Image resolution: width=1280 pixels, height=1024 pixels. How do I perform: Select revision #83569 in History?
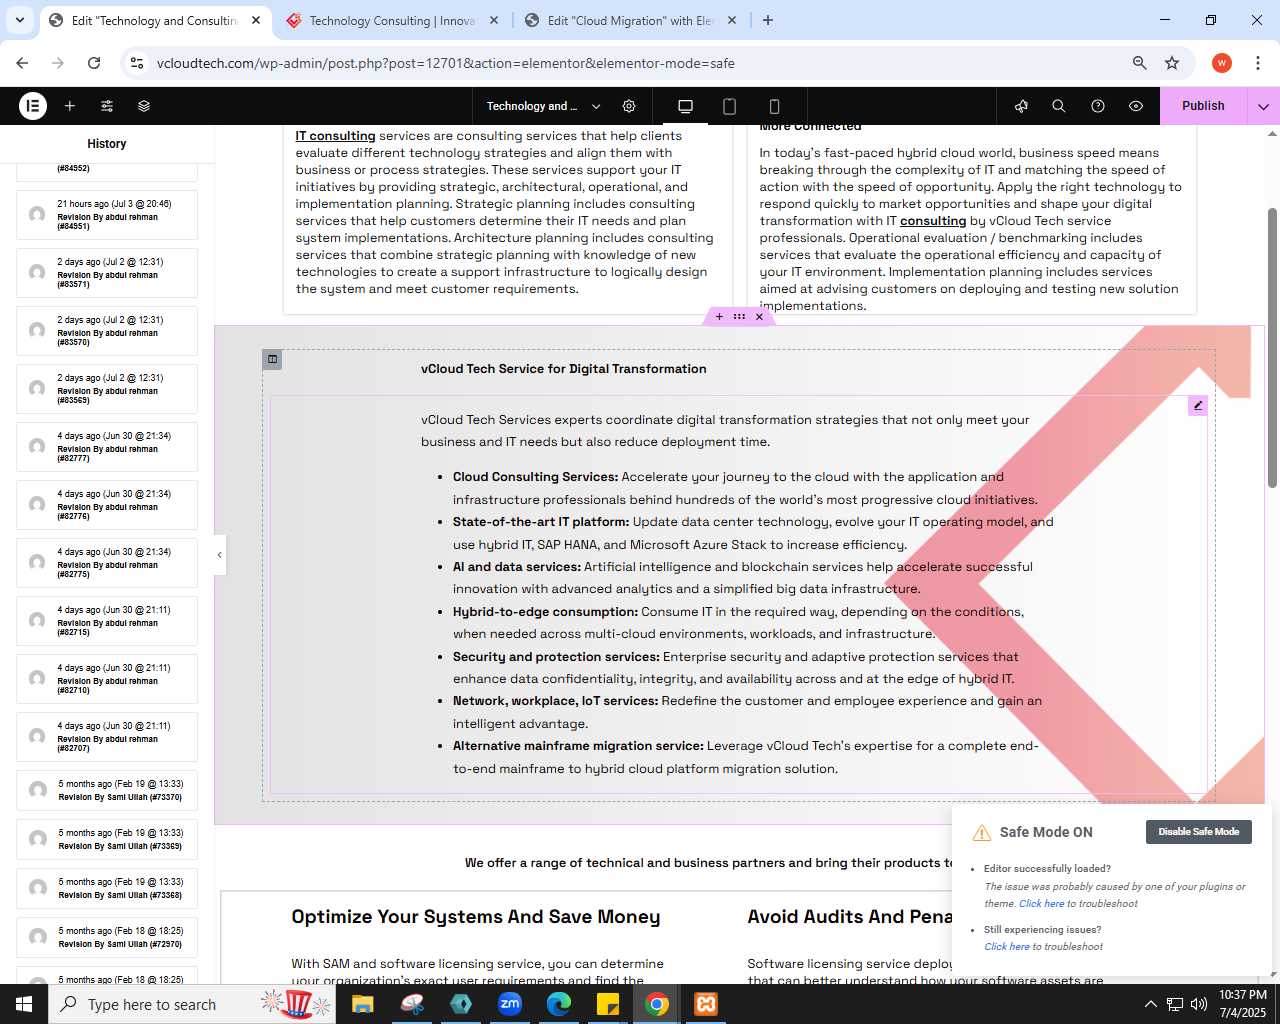[x=107, y=389]
